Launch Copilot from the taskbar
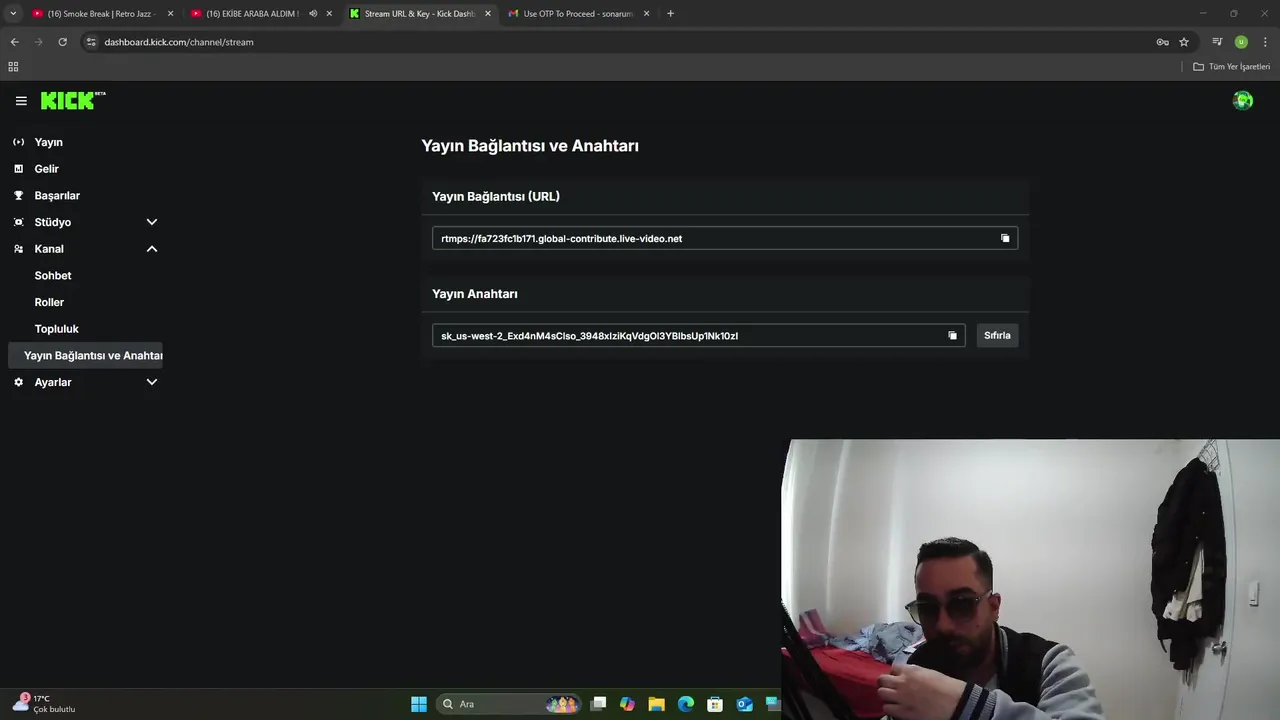Viewport: 1280px width, 720px height. 627,704
